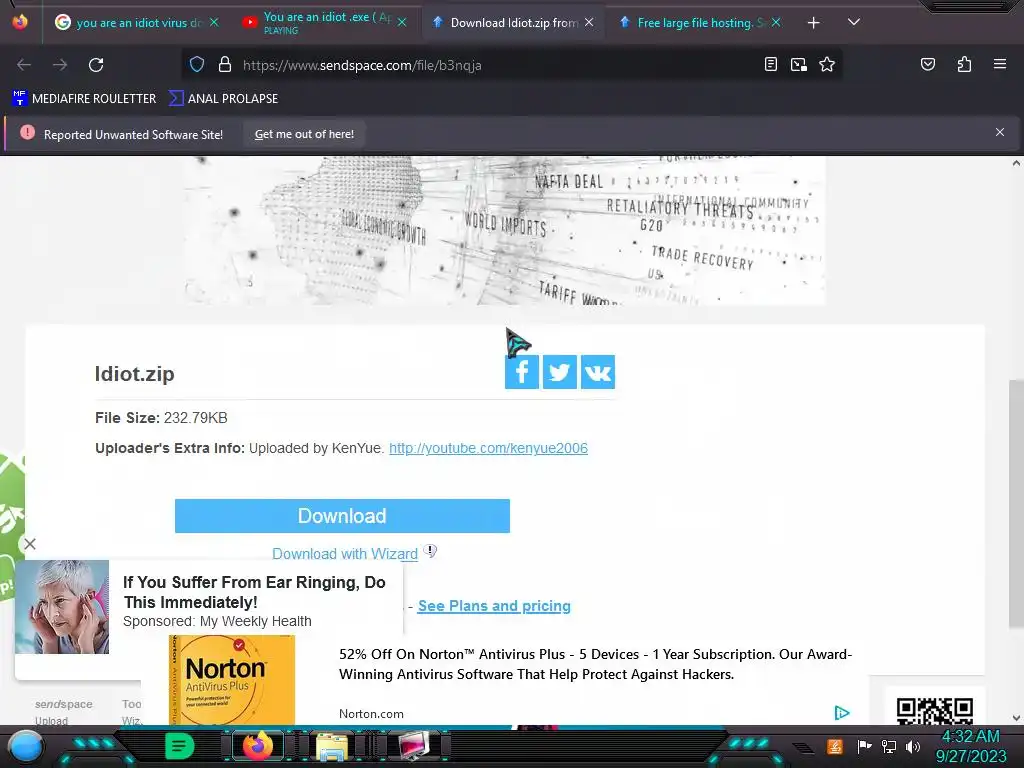View site security lock information
1024x768 pixels.
click(x=225, y=65)
